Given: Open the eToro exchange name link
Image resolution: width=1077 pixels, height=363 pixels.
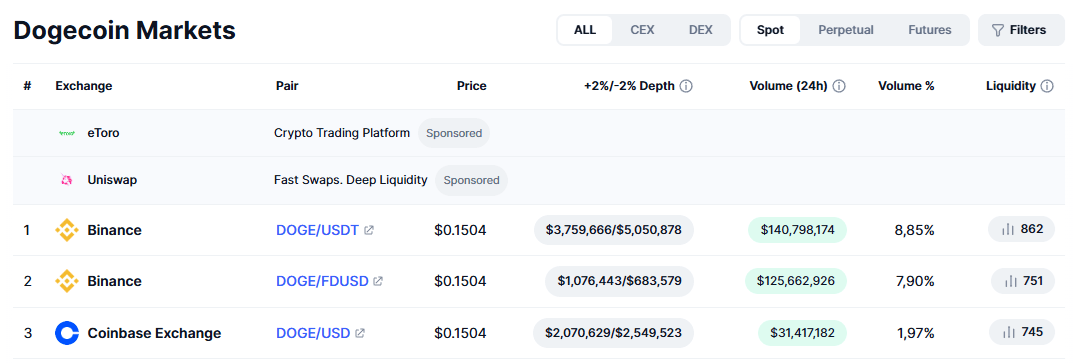Looking at the screenshot, I should [103, 133].
